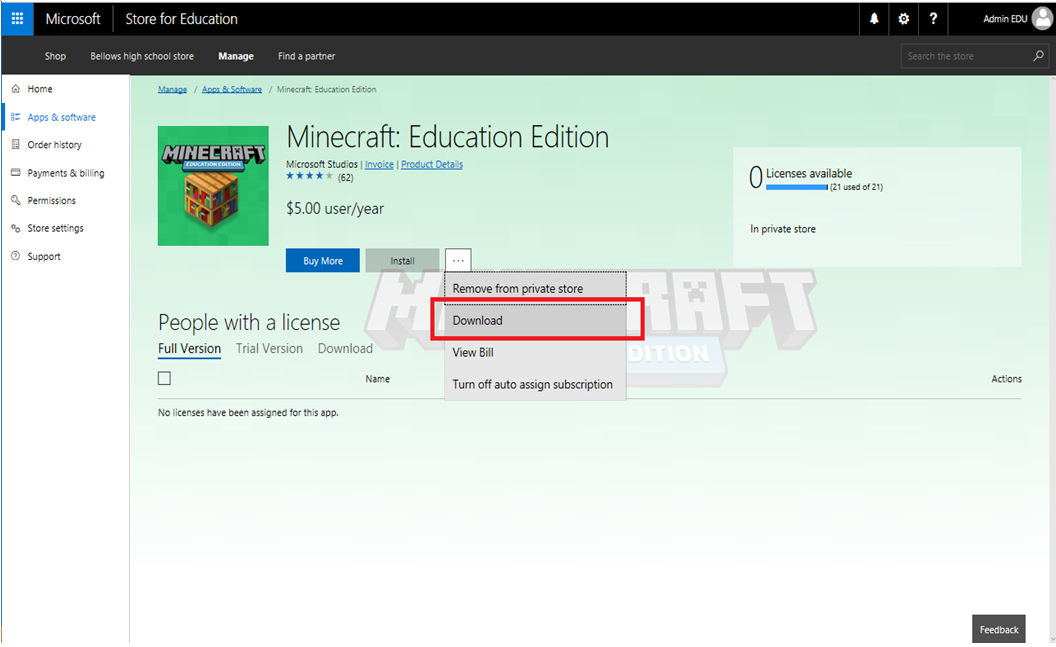The image size is (1056, 647).
Task: Choose Remove from private store
Action: tap(535, 288)
